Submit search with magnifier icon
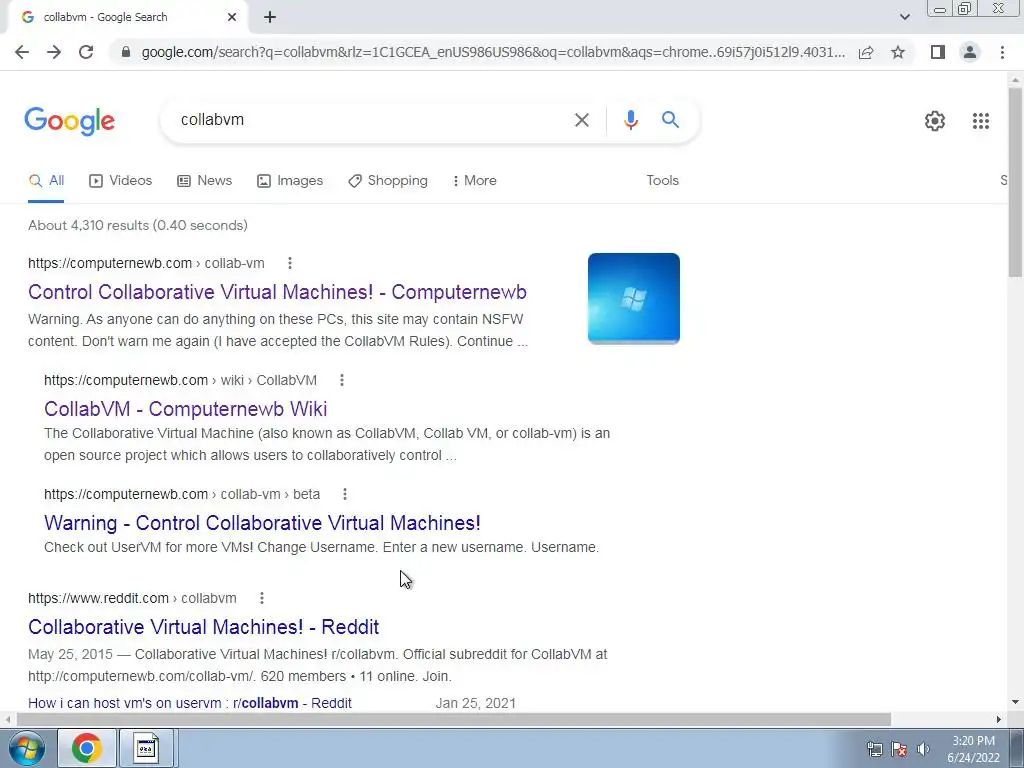 (x=670, y=120)
